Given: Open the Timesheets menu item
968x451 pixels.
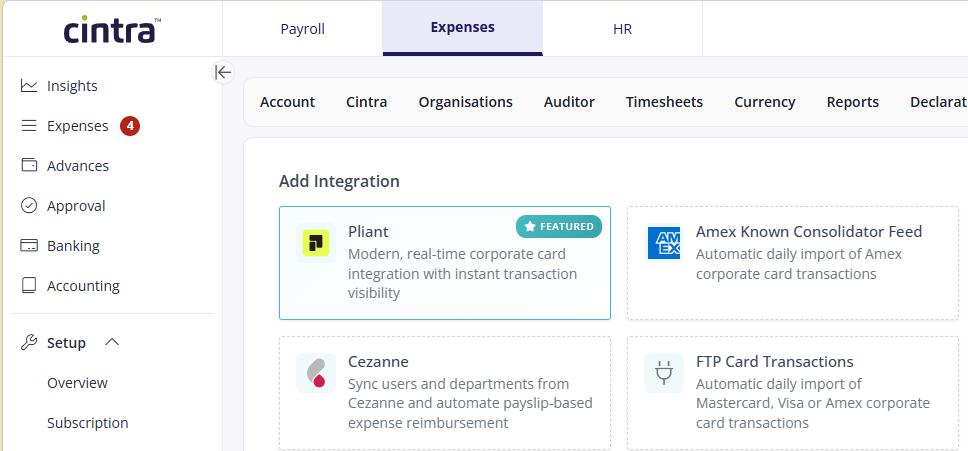Looking at the screenshot, I should 664,102.
